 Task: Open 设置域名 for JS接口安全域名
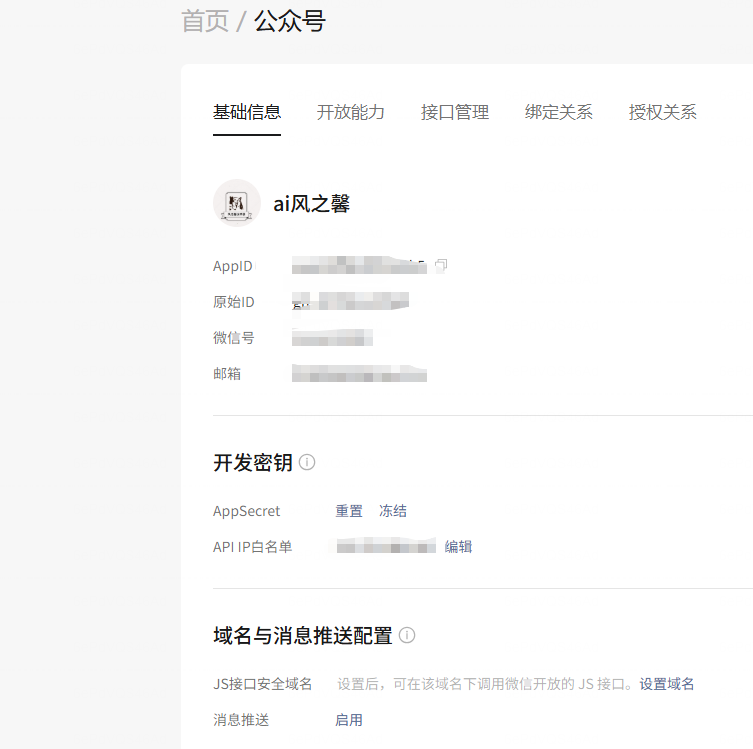pos(667,684)
